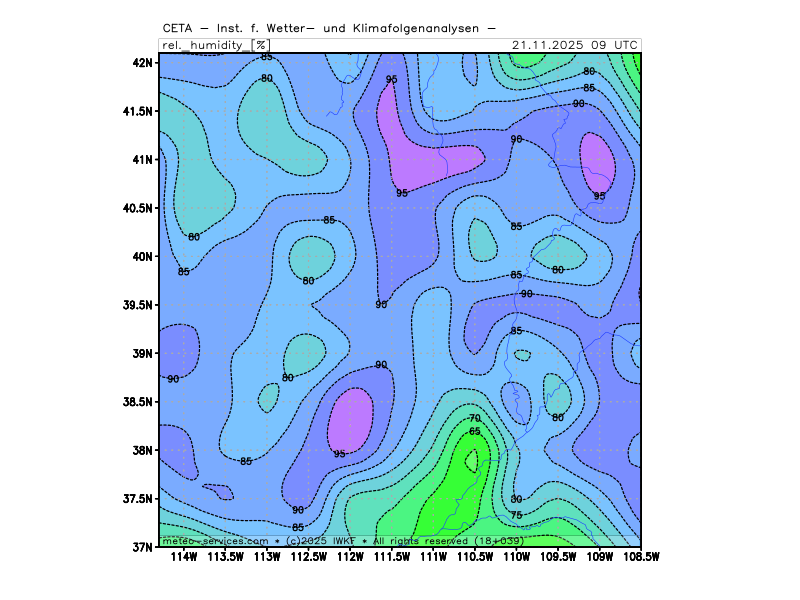This screenshot has height=600, width=800.
Task: Click the 109.5W longitude axis label
Action: point(557,557)
